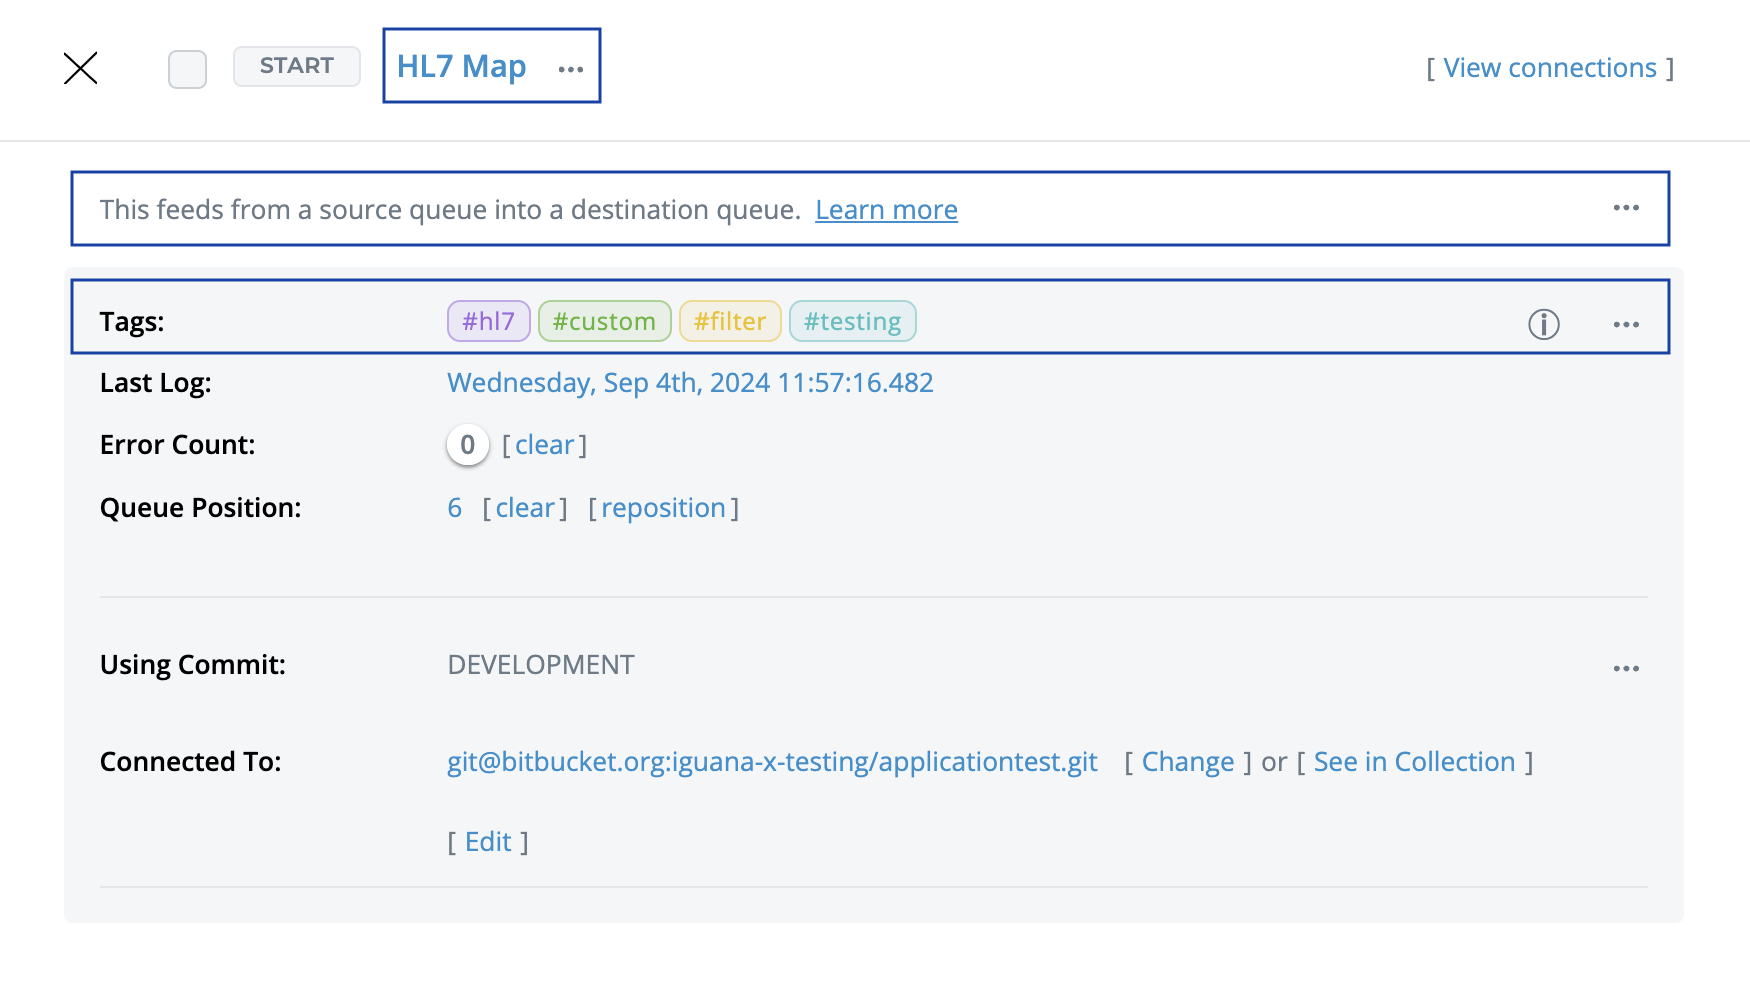Screen dimensions: 1750x984
Task: Open the options menu beside HL7 Map title
Action: (x=570, y=68)
